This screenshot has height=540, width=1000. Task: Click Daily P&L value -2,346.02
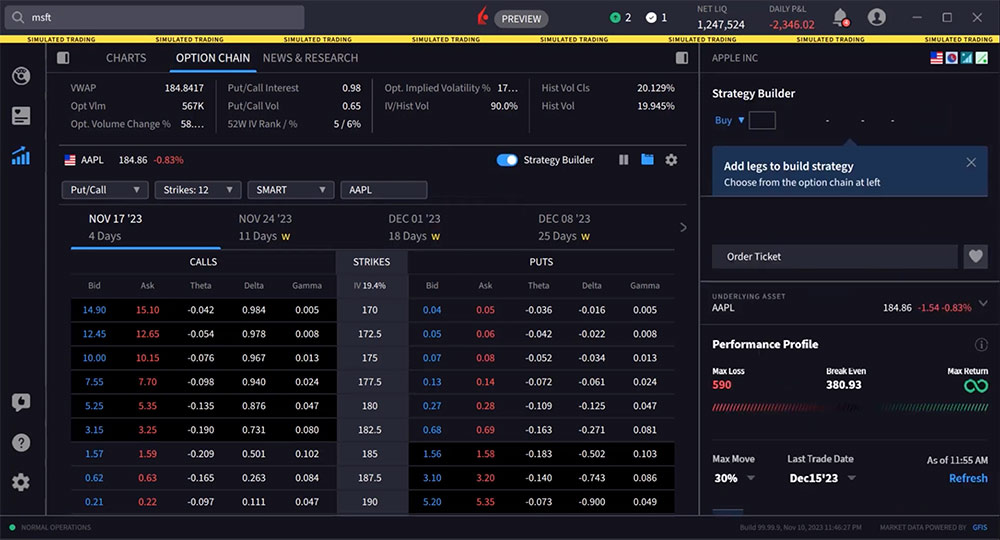point(791,25)
